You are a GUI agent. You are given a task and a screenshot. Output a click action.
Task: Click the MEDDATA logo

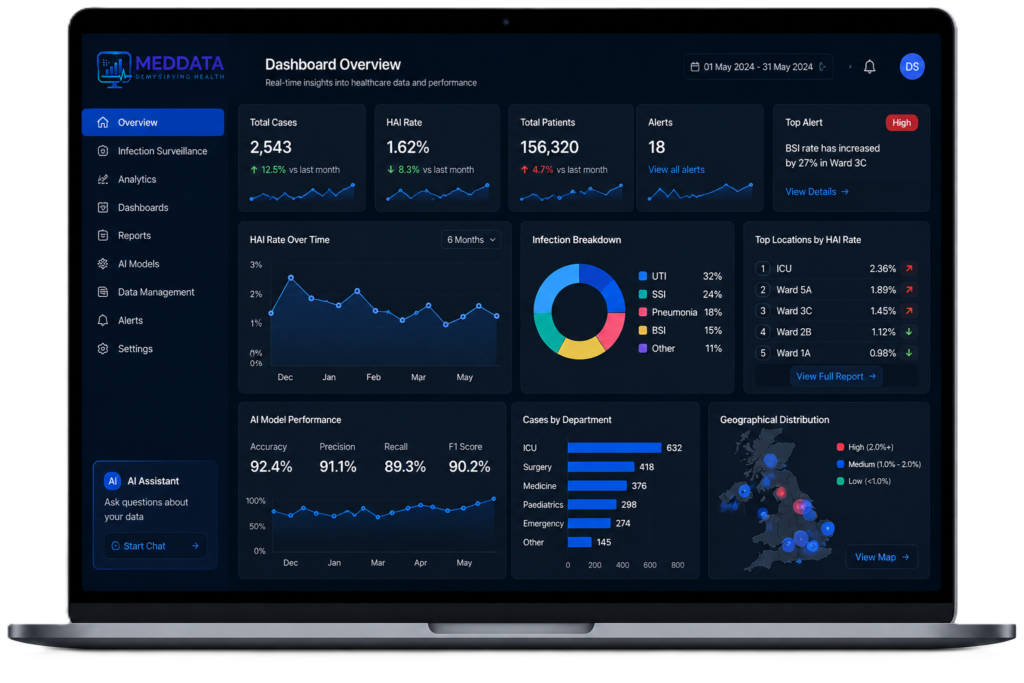click(x=161, y=69)
